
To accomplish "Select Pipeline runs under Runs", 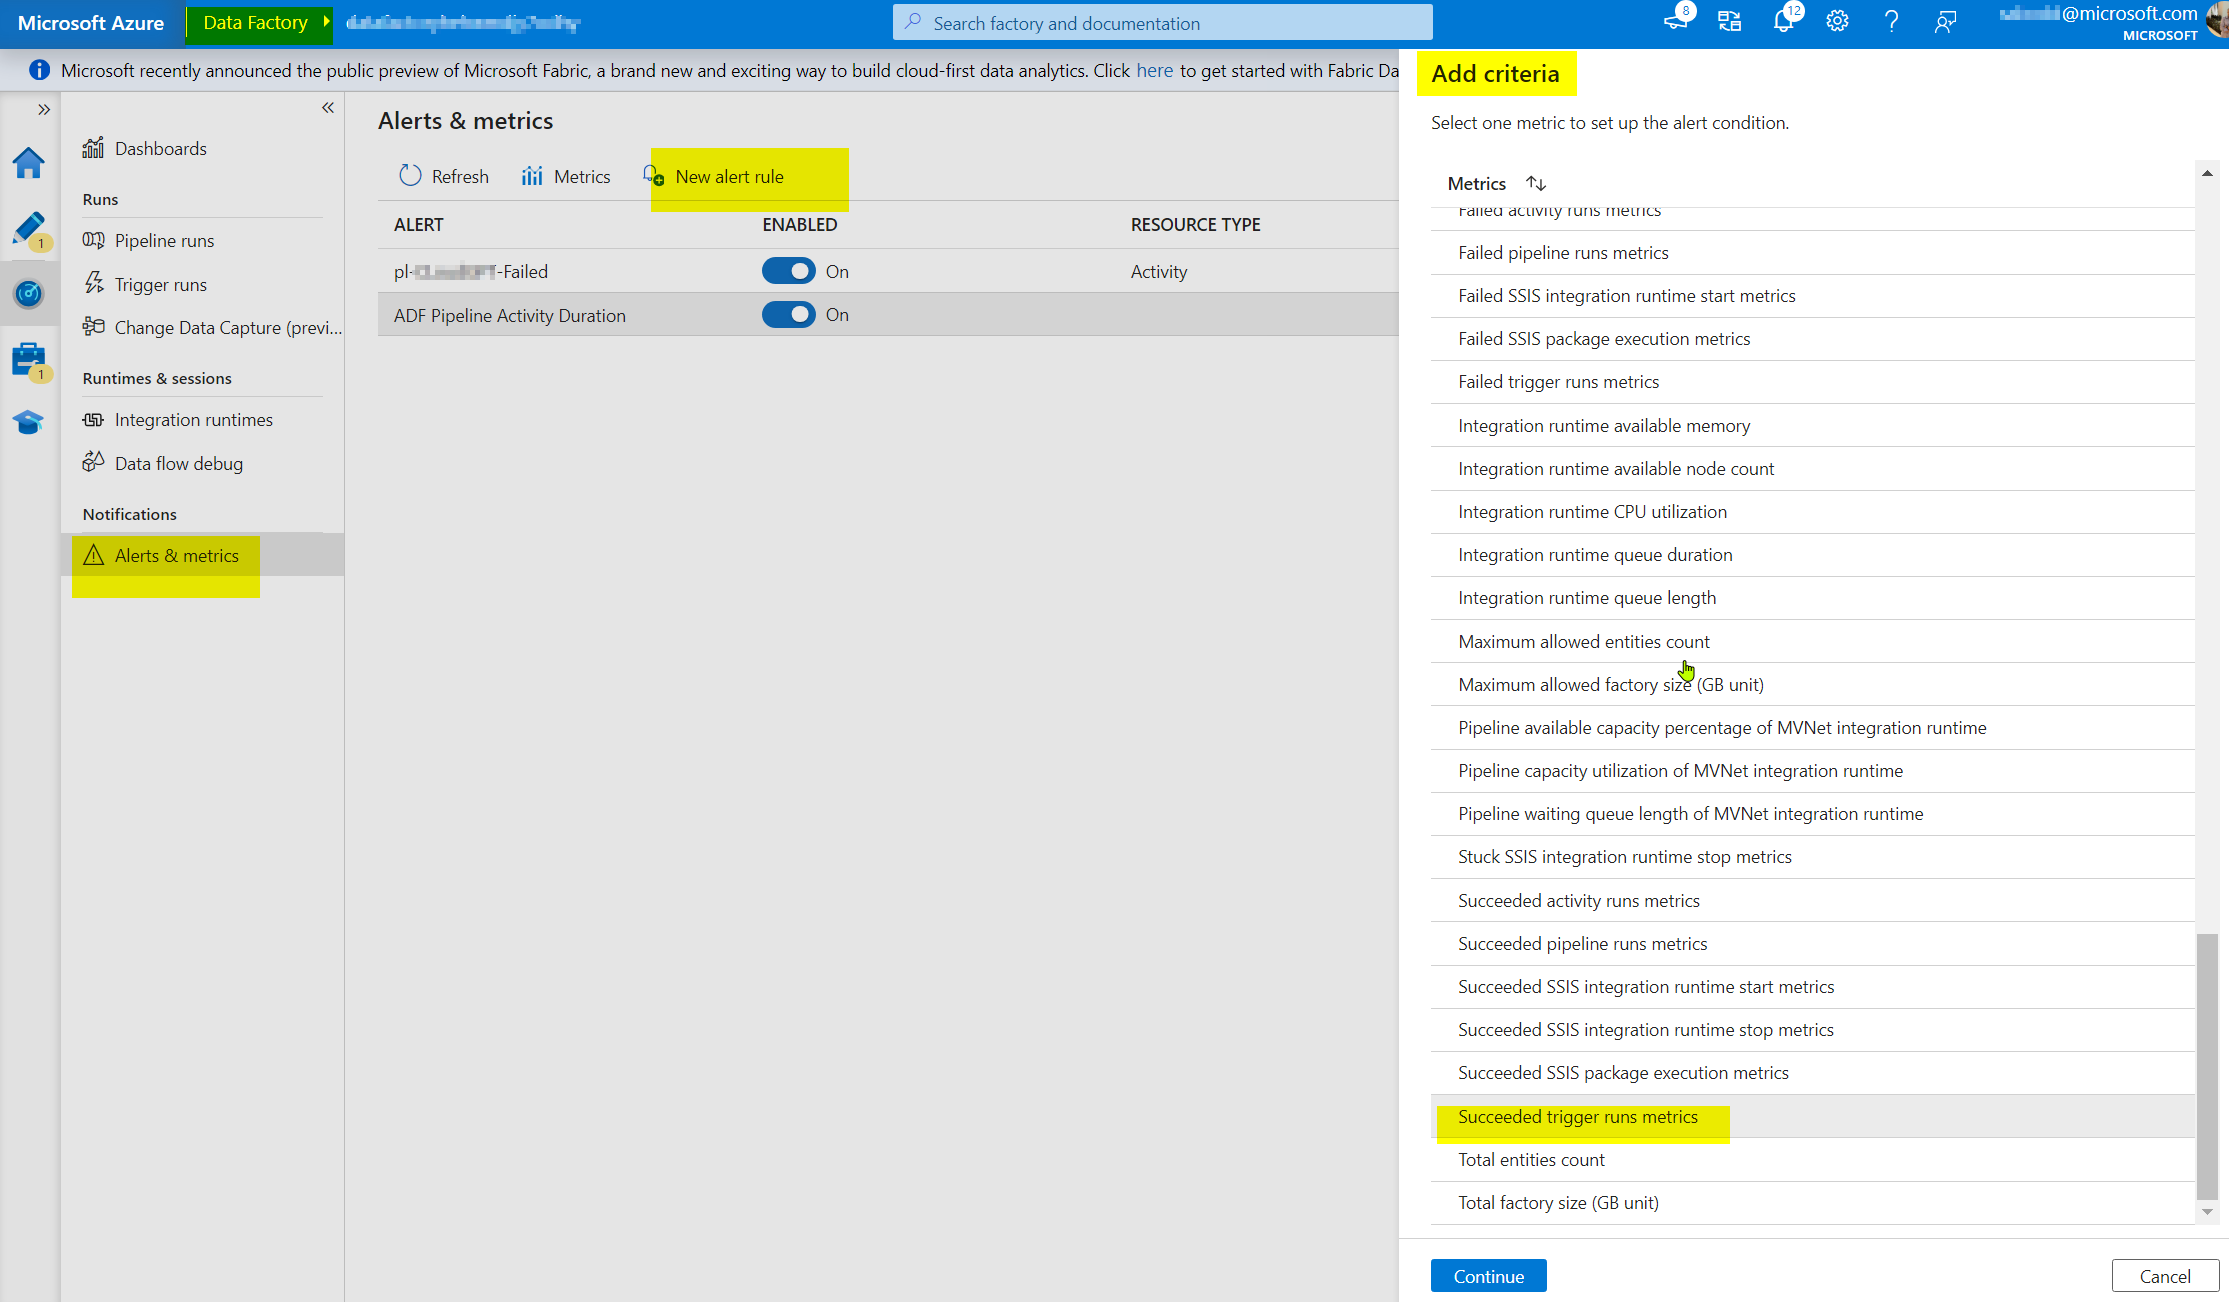I will (x=164, y=240).
